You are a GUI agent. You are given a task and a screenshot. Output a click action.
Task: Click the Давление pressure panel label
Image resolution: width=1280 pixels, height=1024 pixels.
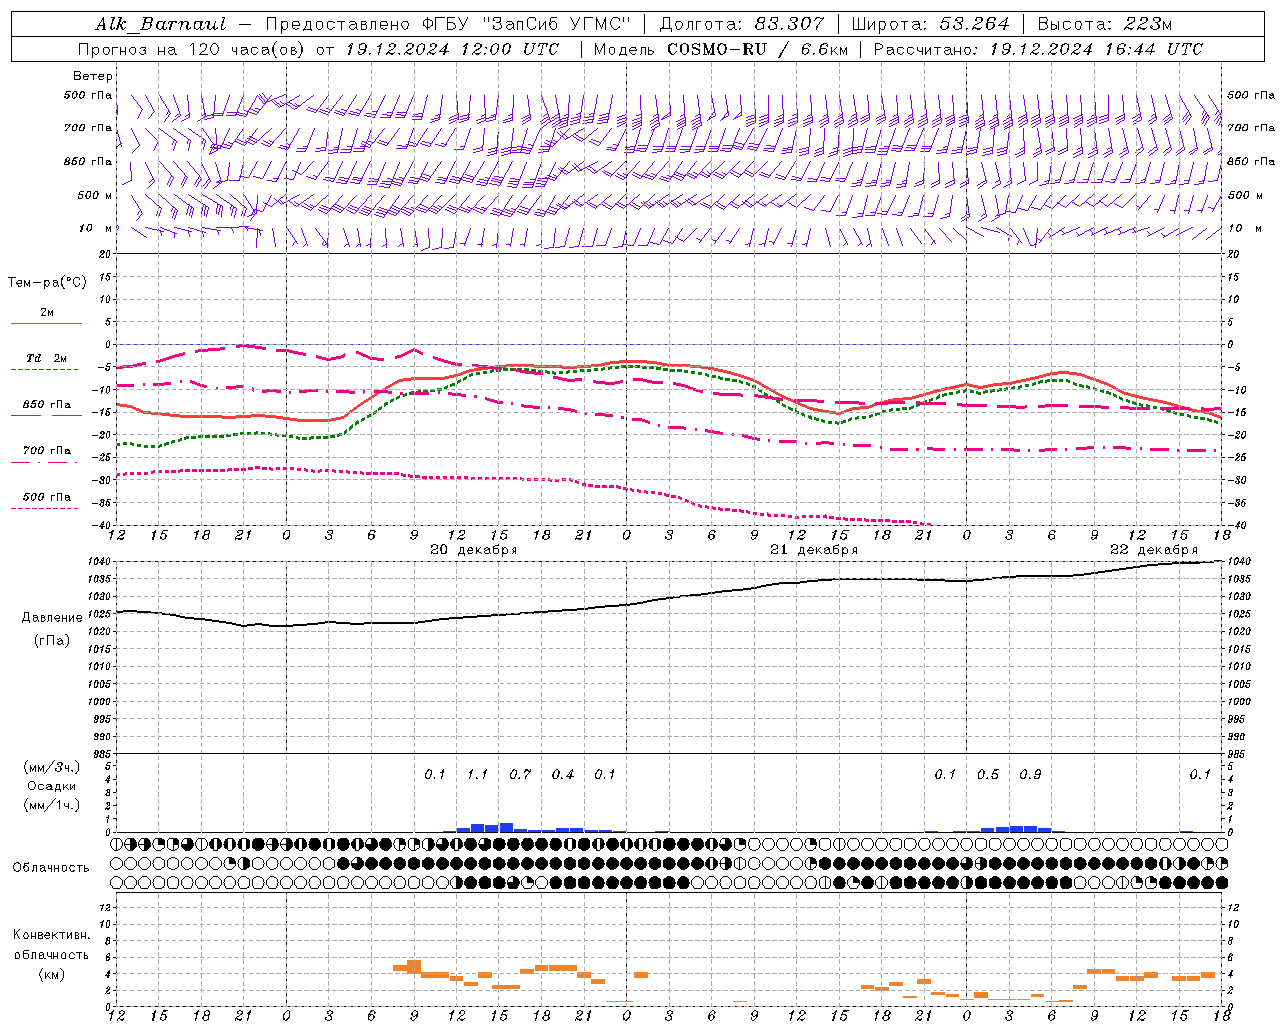pyautogui.click(x=52, y=618)
